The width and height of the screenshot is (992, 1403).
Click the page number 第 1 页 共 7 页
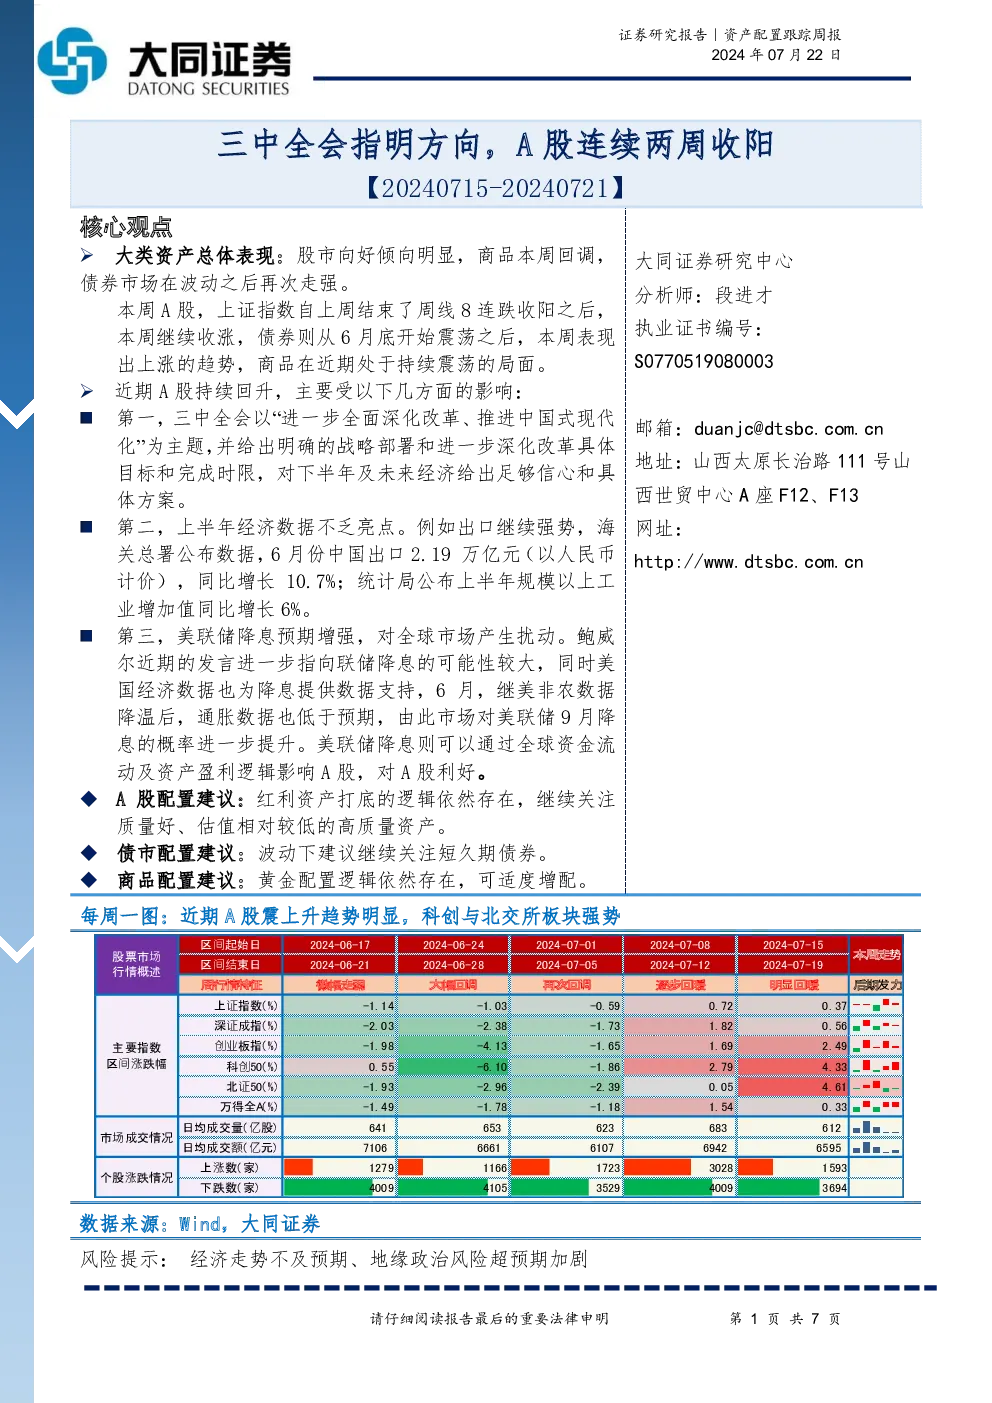point(785,1319)
